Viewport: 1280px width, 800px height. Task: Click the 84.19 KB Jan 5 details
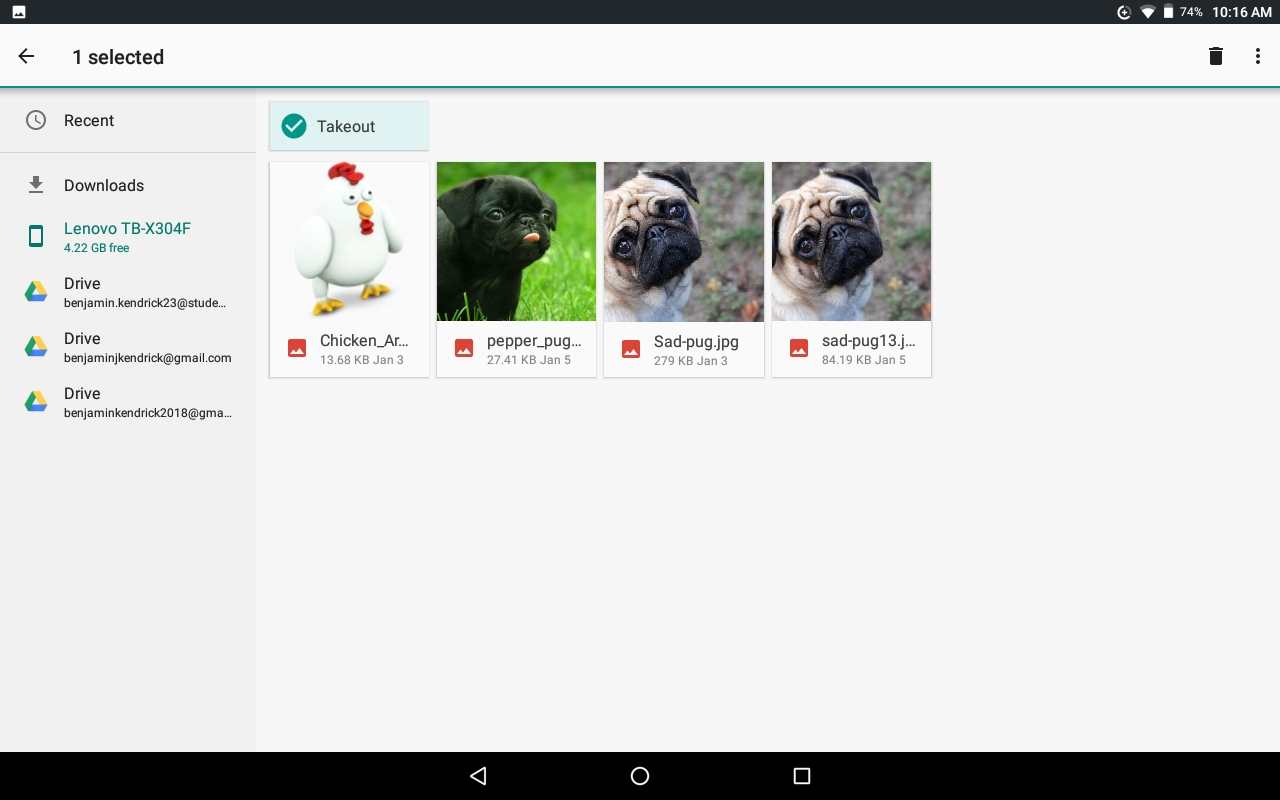864,360
